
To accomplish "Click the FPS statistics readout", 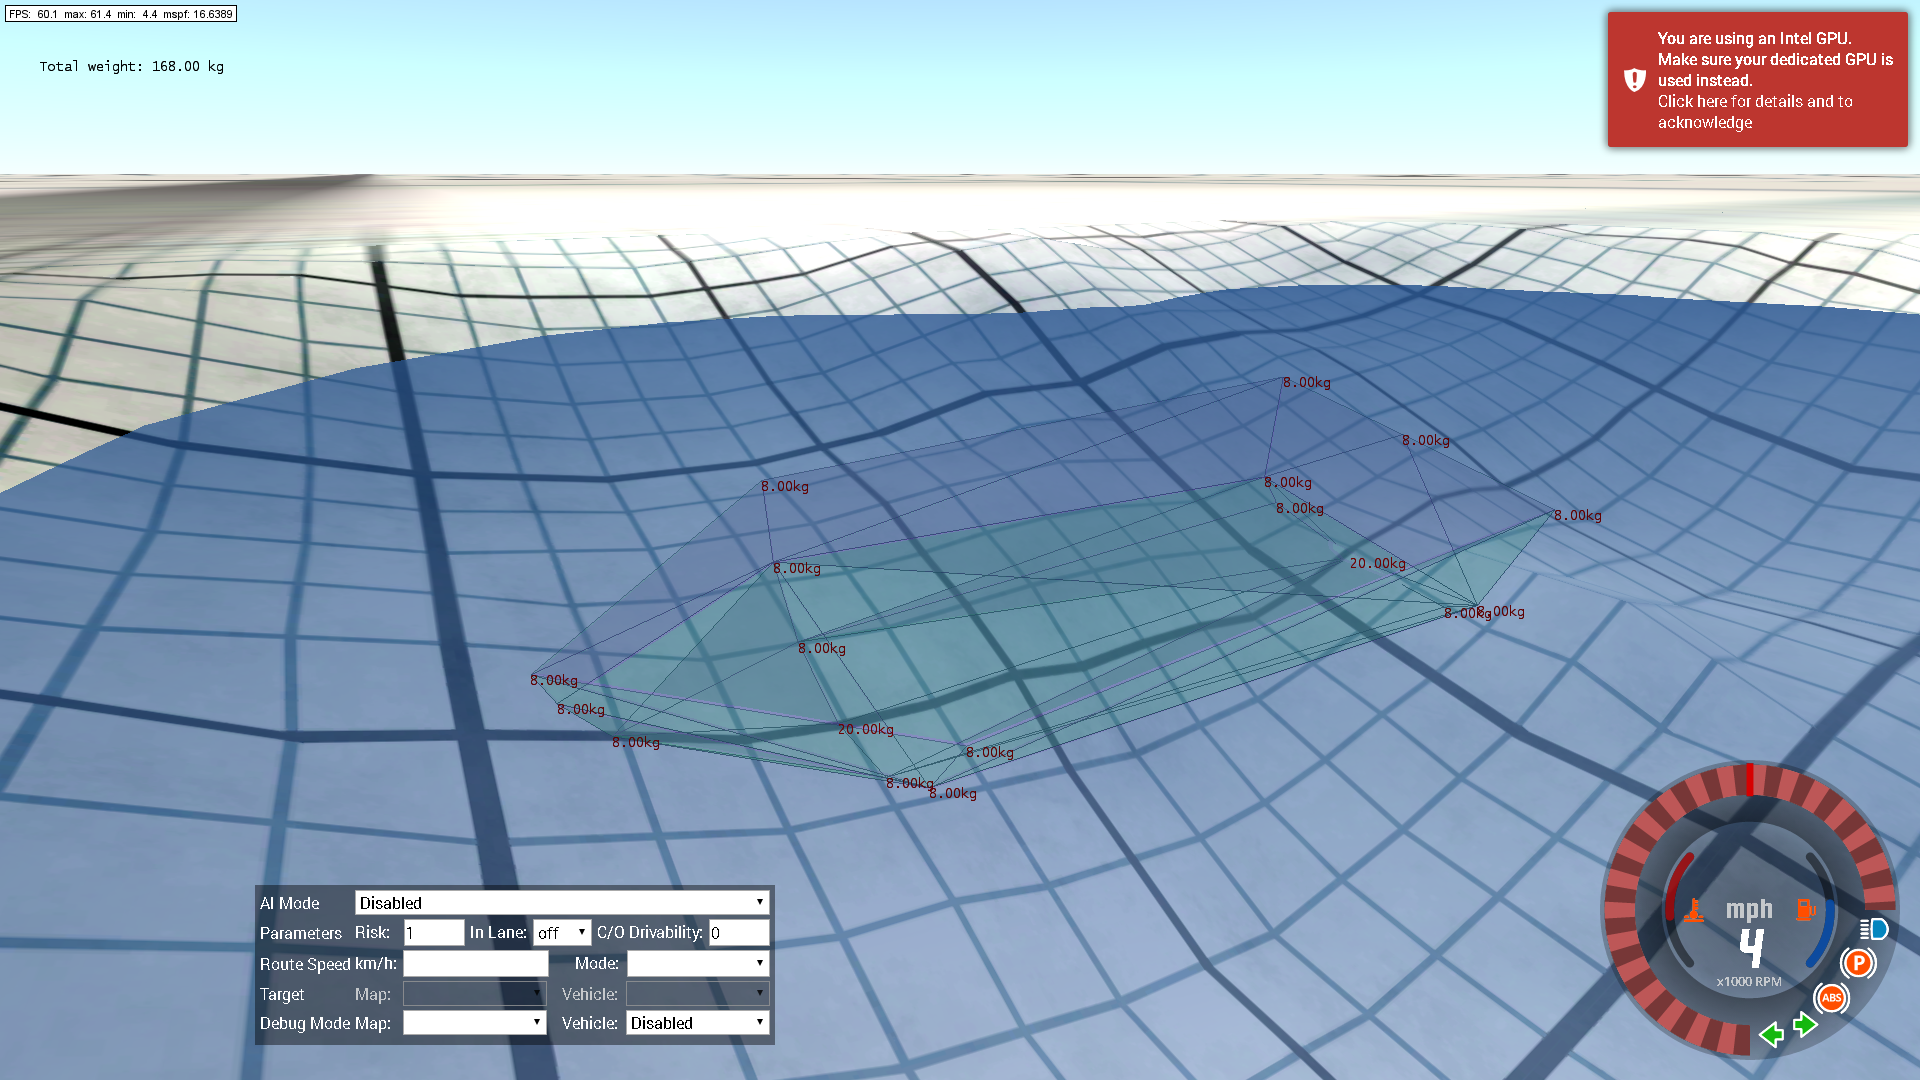I will (x=121, y=14).
